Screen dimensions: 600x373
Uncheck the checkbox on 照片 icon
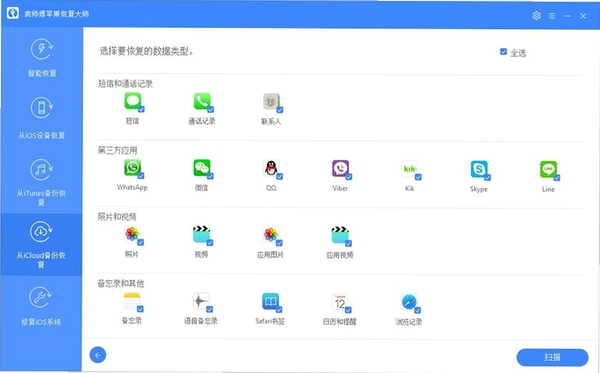click(140, 242)
